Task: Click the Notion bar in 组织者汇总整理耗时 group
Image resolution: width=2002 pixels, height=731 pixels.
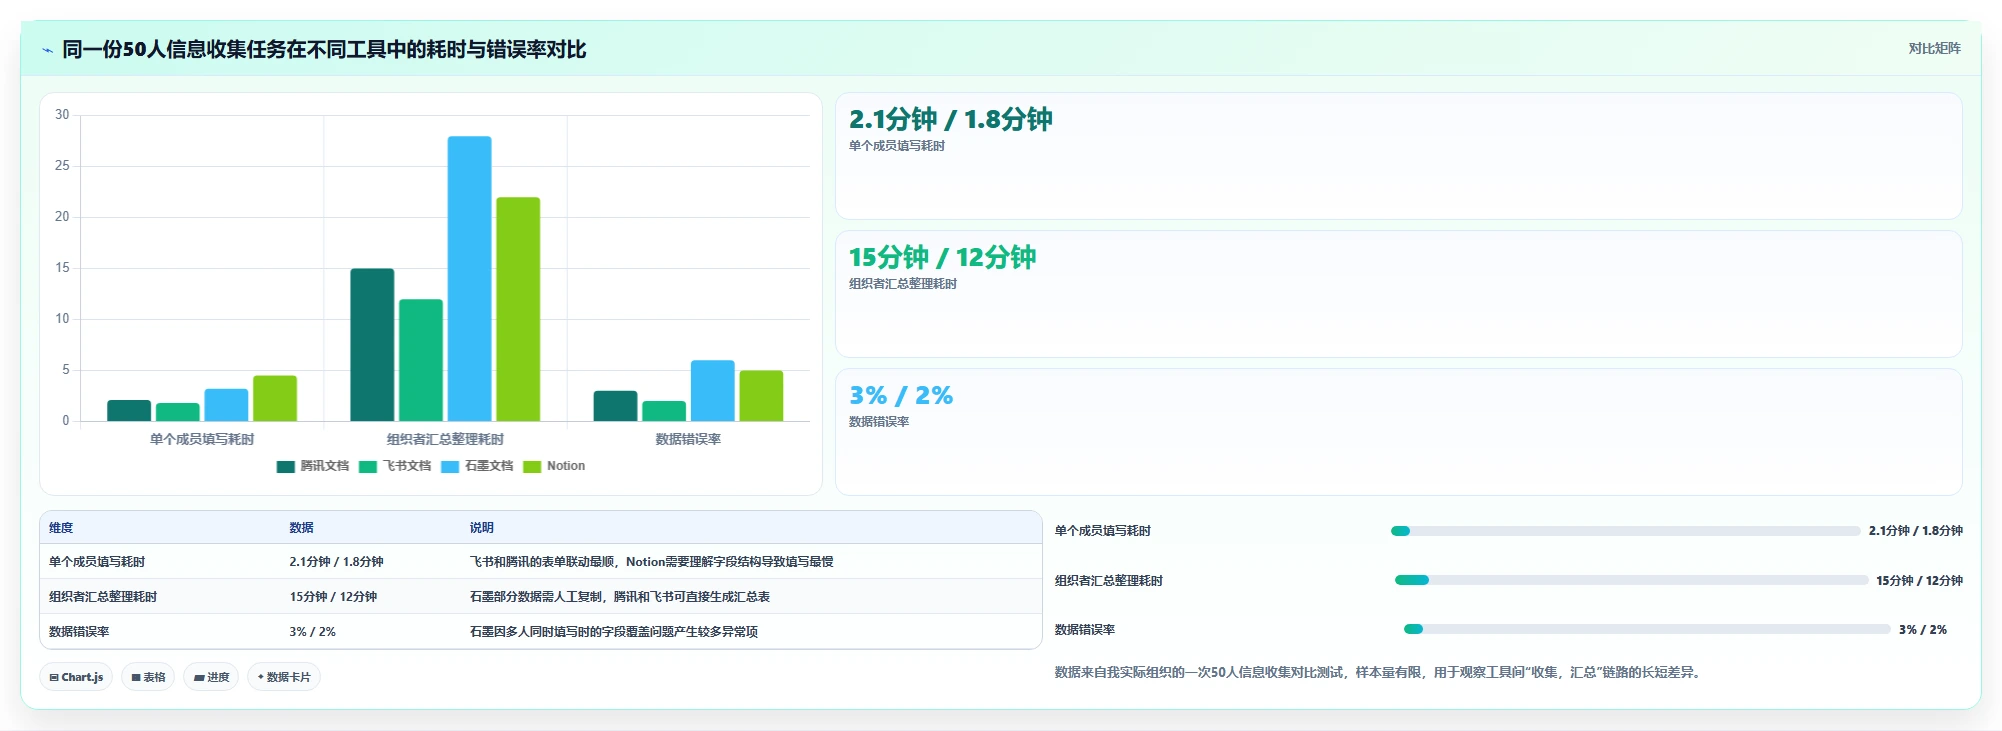Action: pyautogui.click(x=518, y=309)
